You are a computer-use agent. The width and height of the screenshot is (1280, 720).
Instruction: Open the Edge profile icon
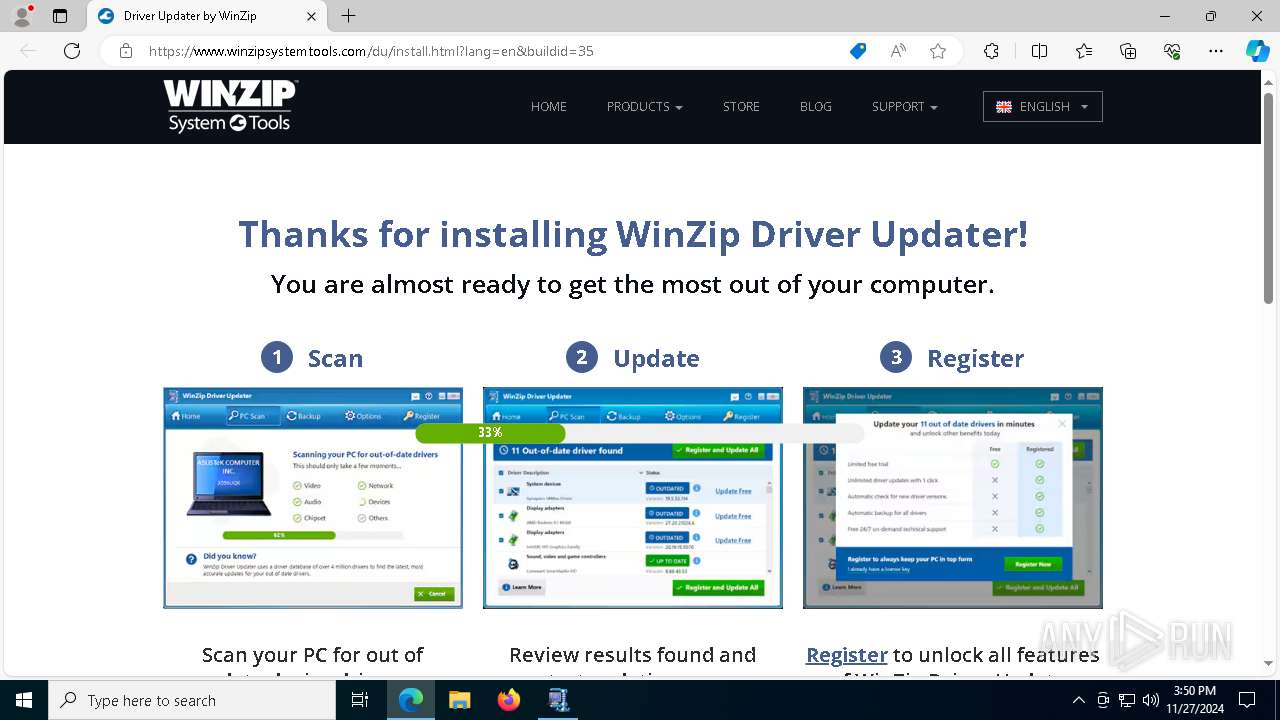coord(22,16)
